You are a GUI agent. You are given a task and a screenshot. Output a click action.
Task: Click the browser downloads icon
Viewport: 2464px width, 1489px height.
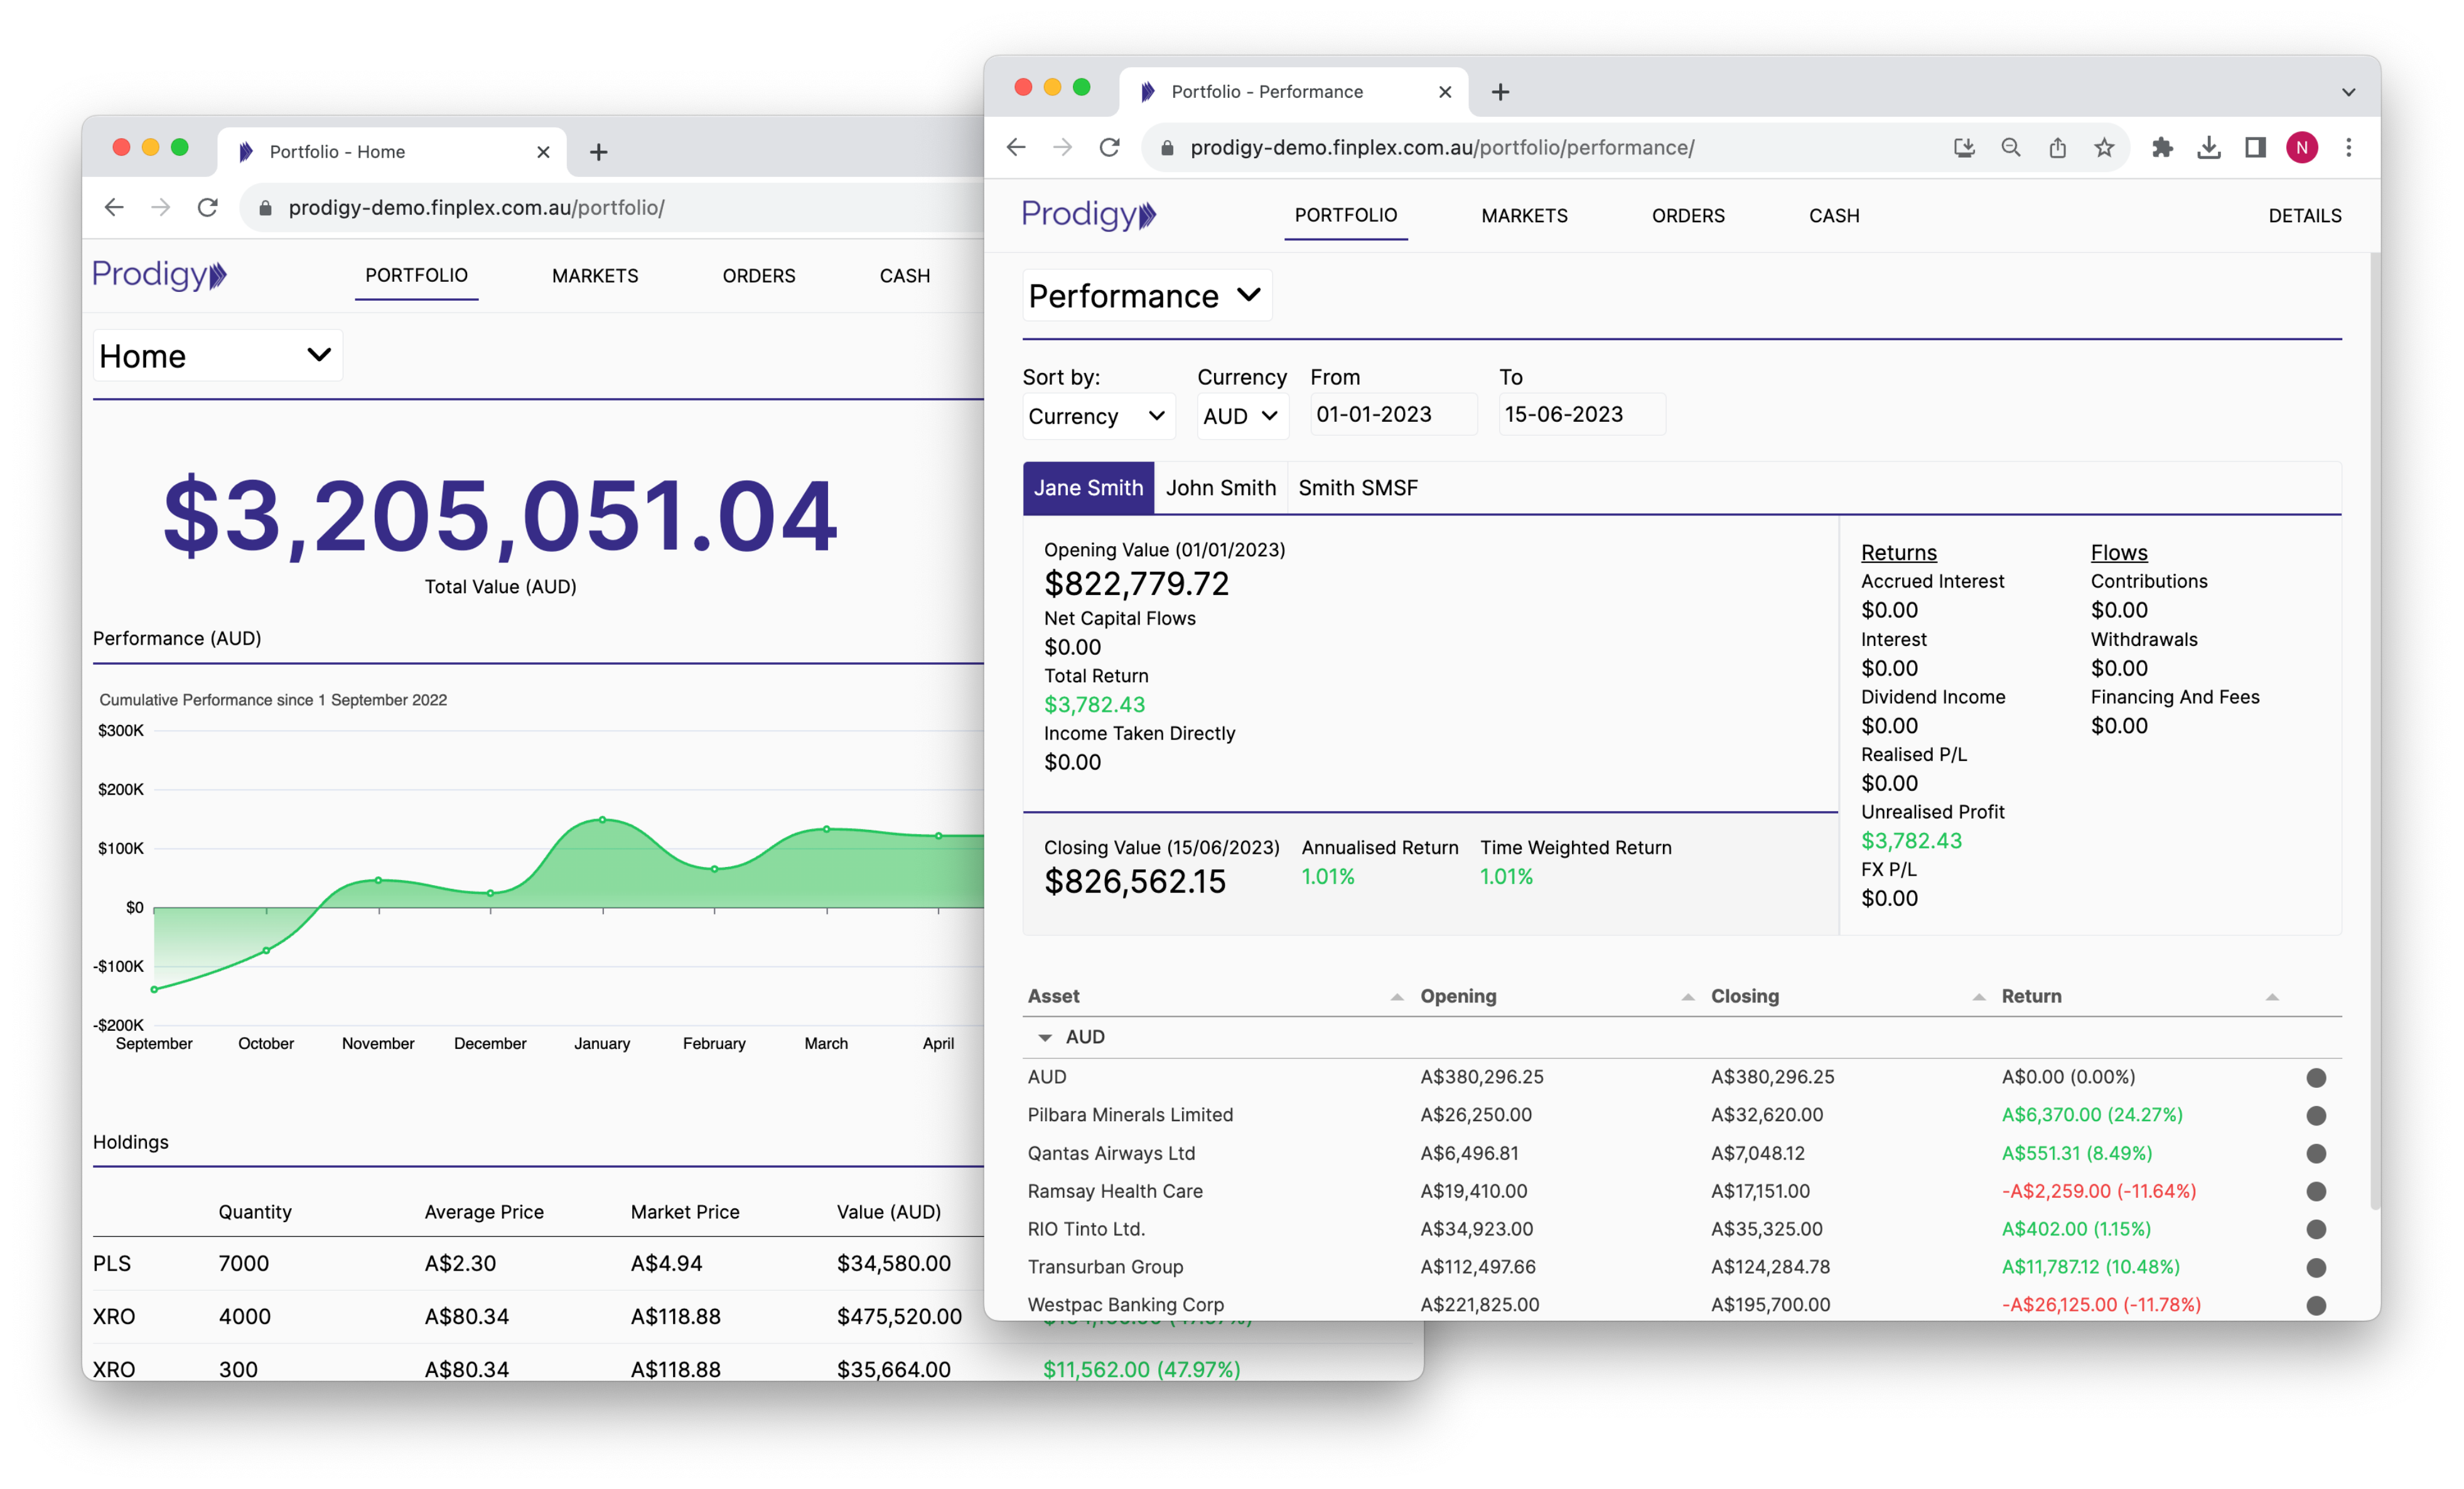[x=2209, y=148]
